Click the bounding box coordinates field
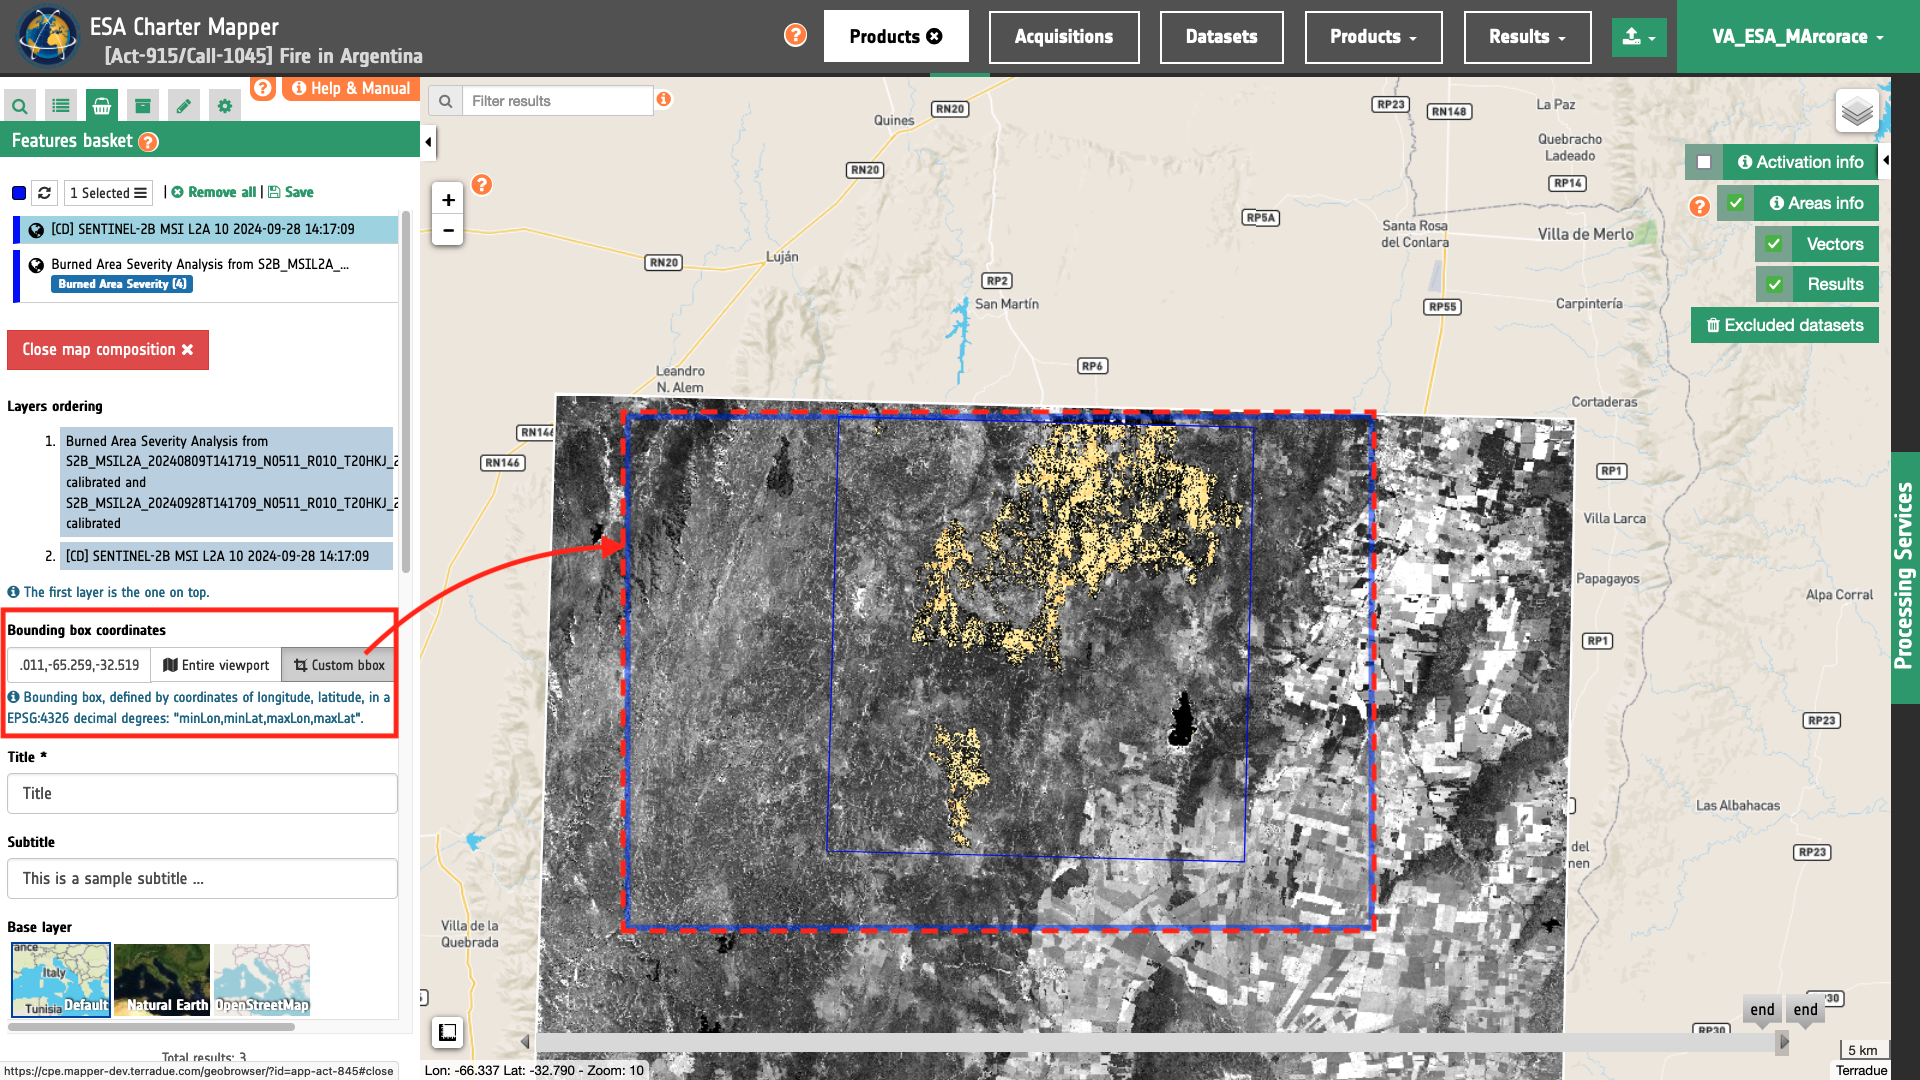1920x1080 pixels. pyautogui.click(x=79, y=665)
